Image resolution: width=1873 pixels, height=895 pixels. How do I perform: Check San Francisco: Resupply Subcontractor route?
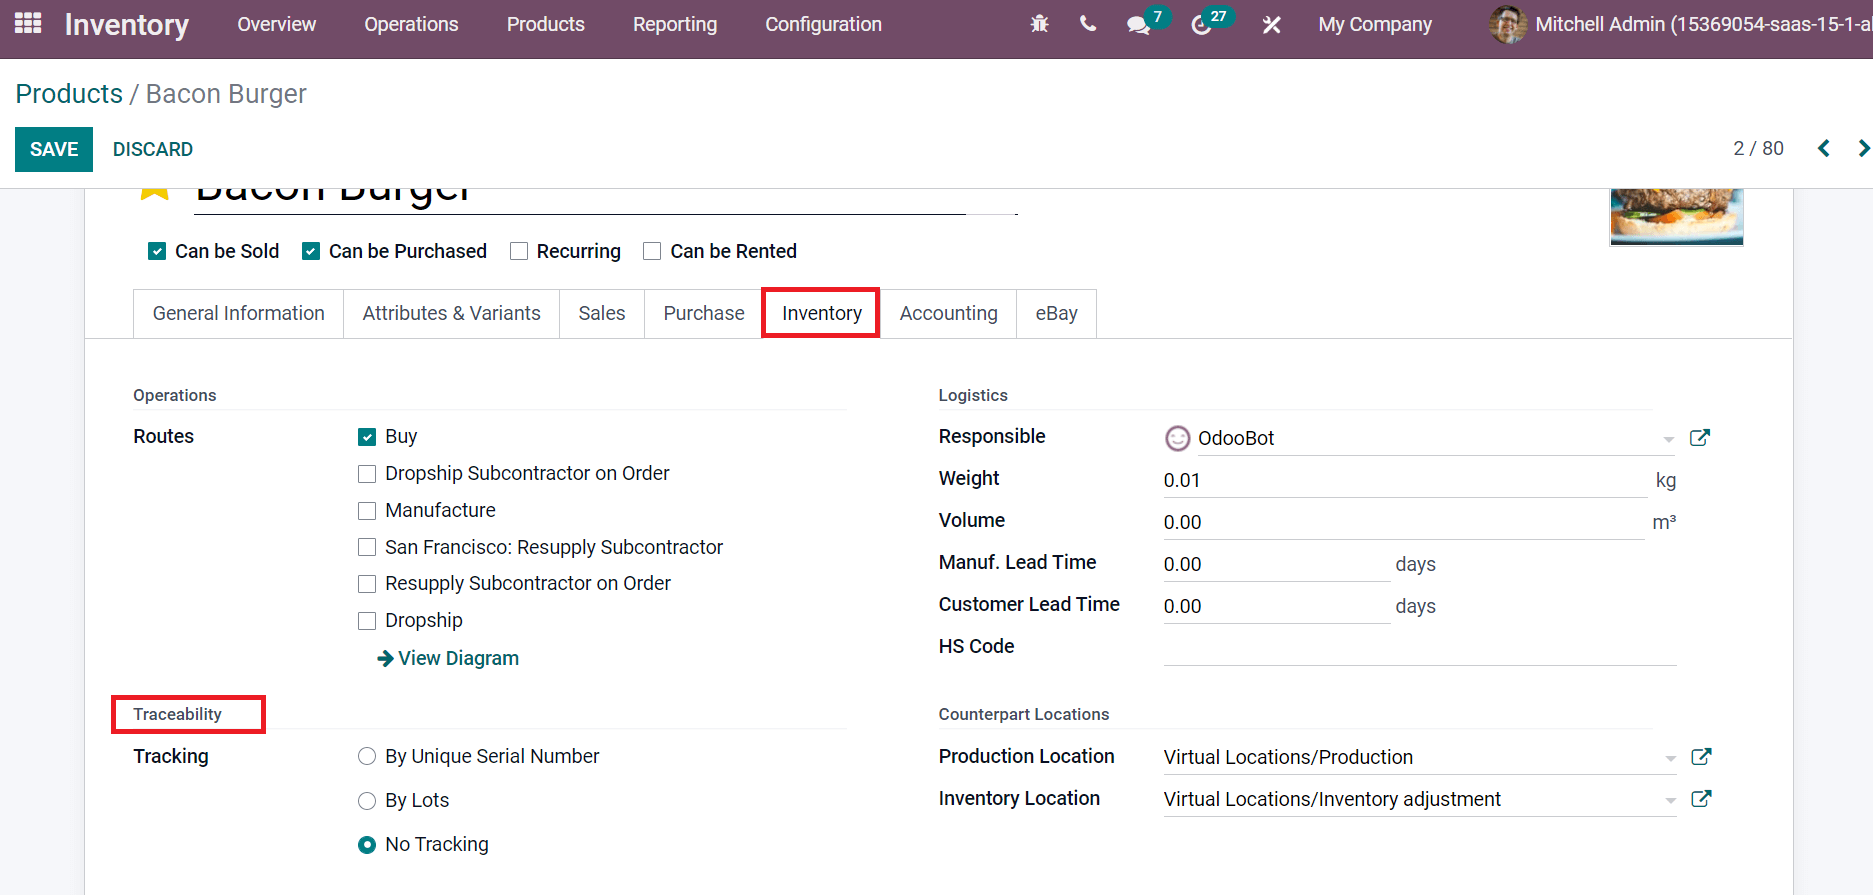[x=367, y=548]
